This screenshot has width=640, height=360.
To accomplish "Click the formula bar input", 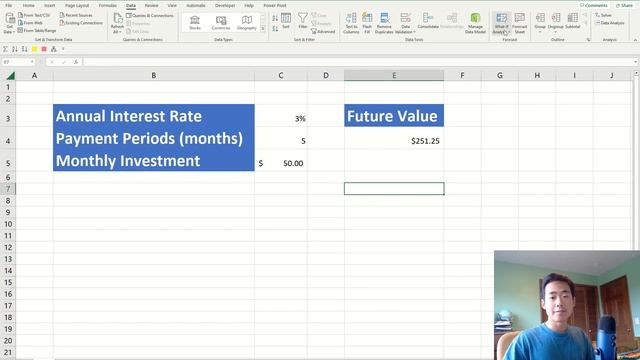I will [x=358, y=62].
